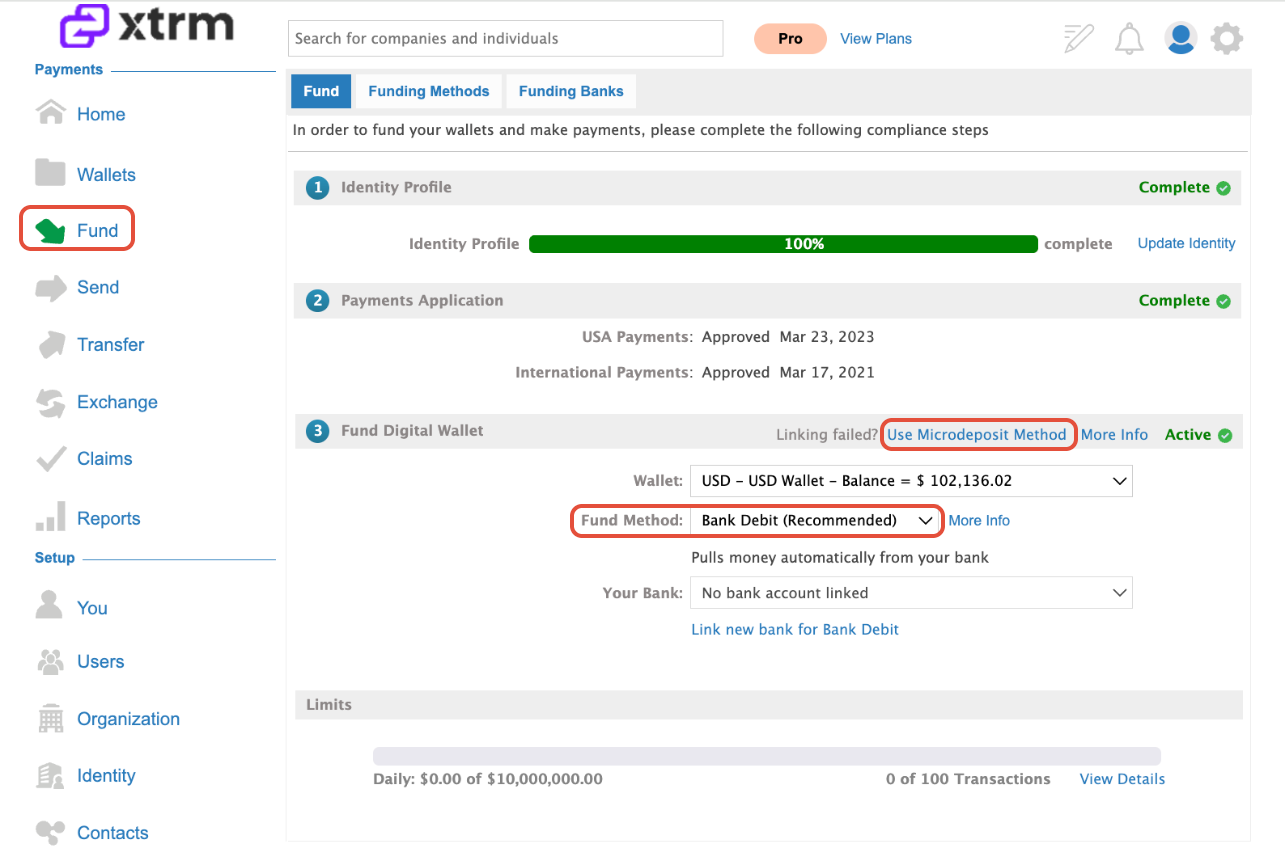This screenshot has height=865, width=1285.
Task: Click the 'Approved Mar 23, 2023' USA Payments value
Action: coord(788,337)
